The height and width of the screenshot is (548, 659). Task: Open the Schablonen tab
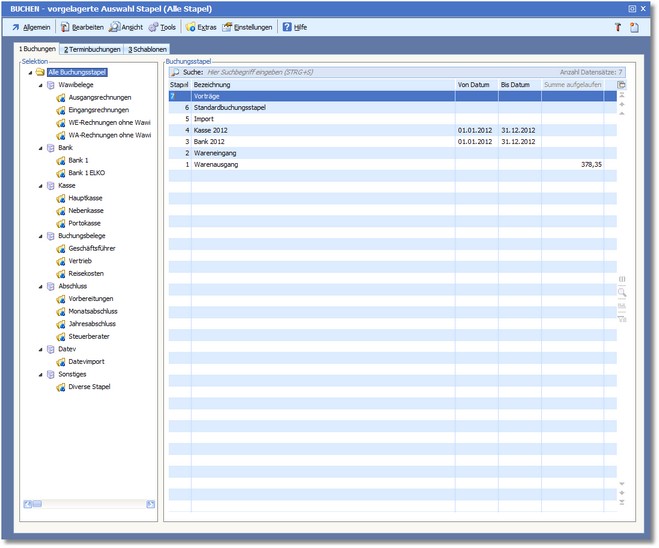[147, 49]
